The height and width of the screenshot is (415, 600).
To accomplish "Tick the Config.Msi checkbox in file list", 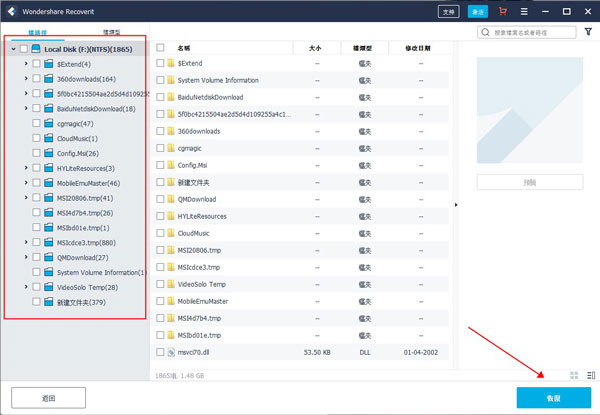I will click(x=160, y=165).
